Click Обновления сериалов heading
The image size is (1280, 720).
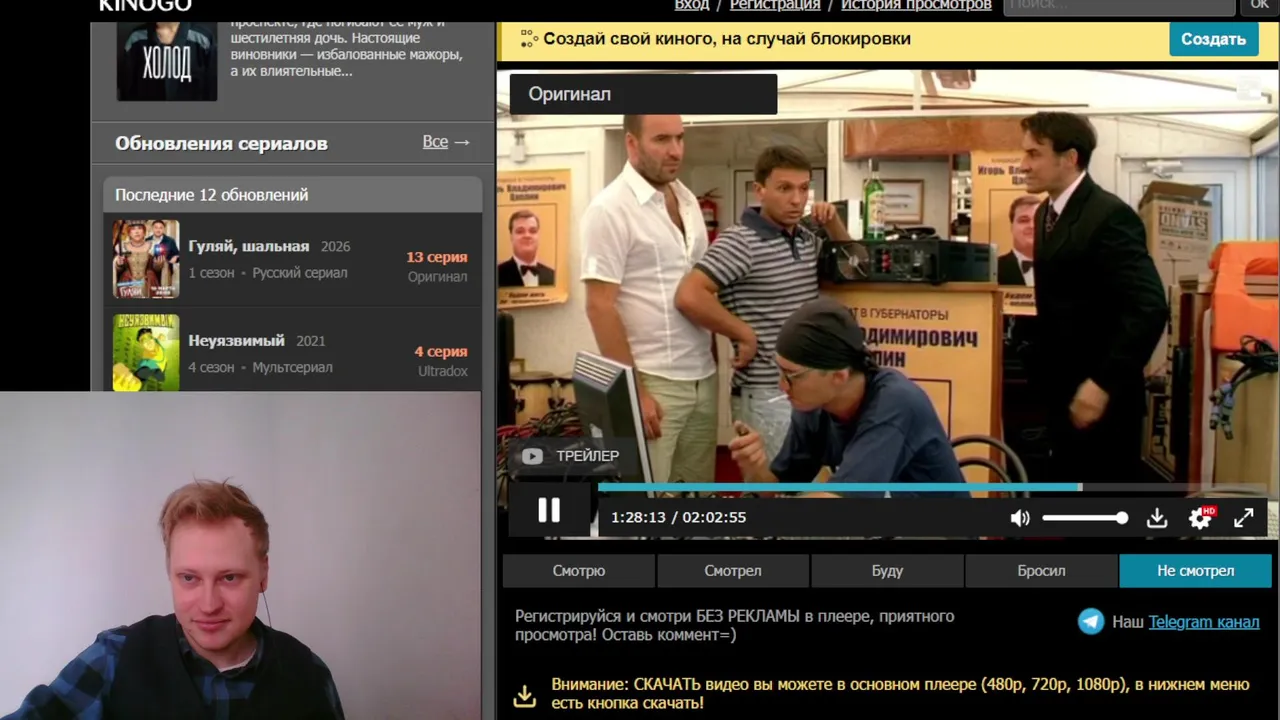point(221,143)
